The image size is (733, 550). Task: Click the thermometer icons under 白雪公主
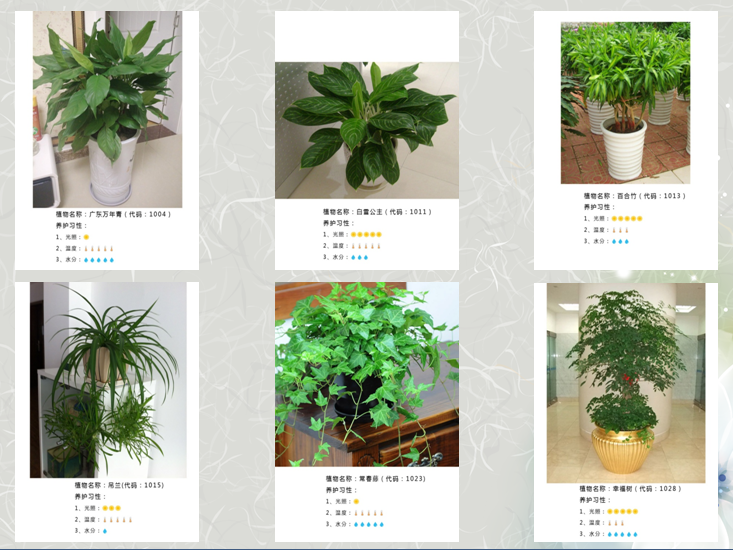click(x=366, y=246)
